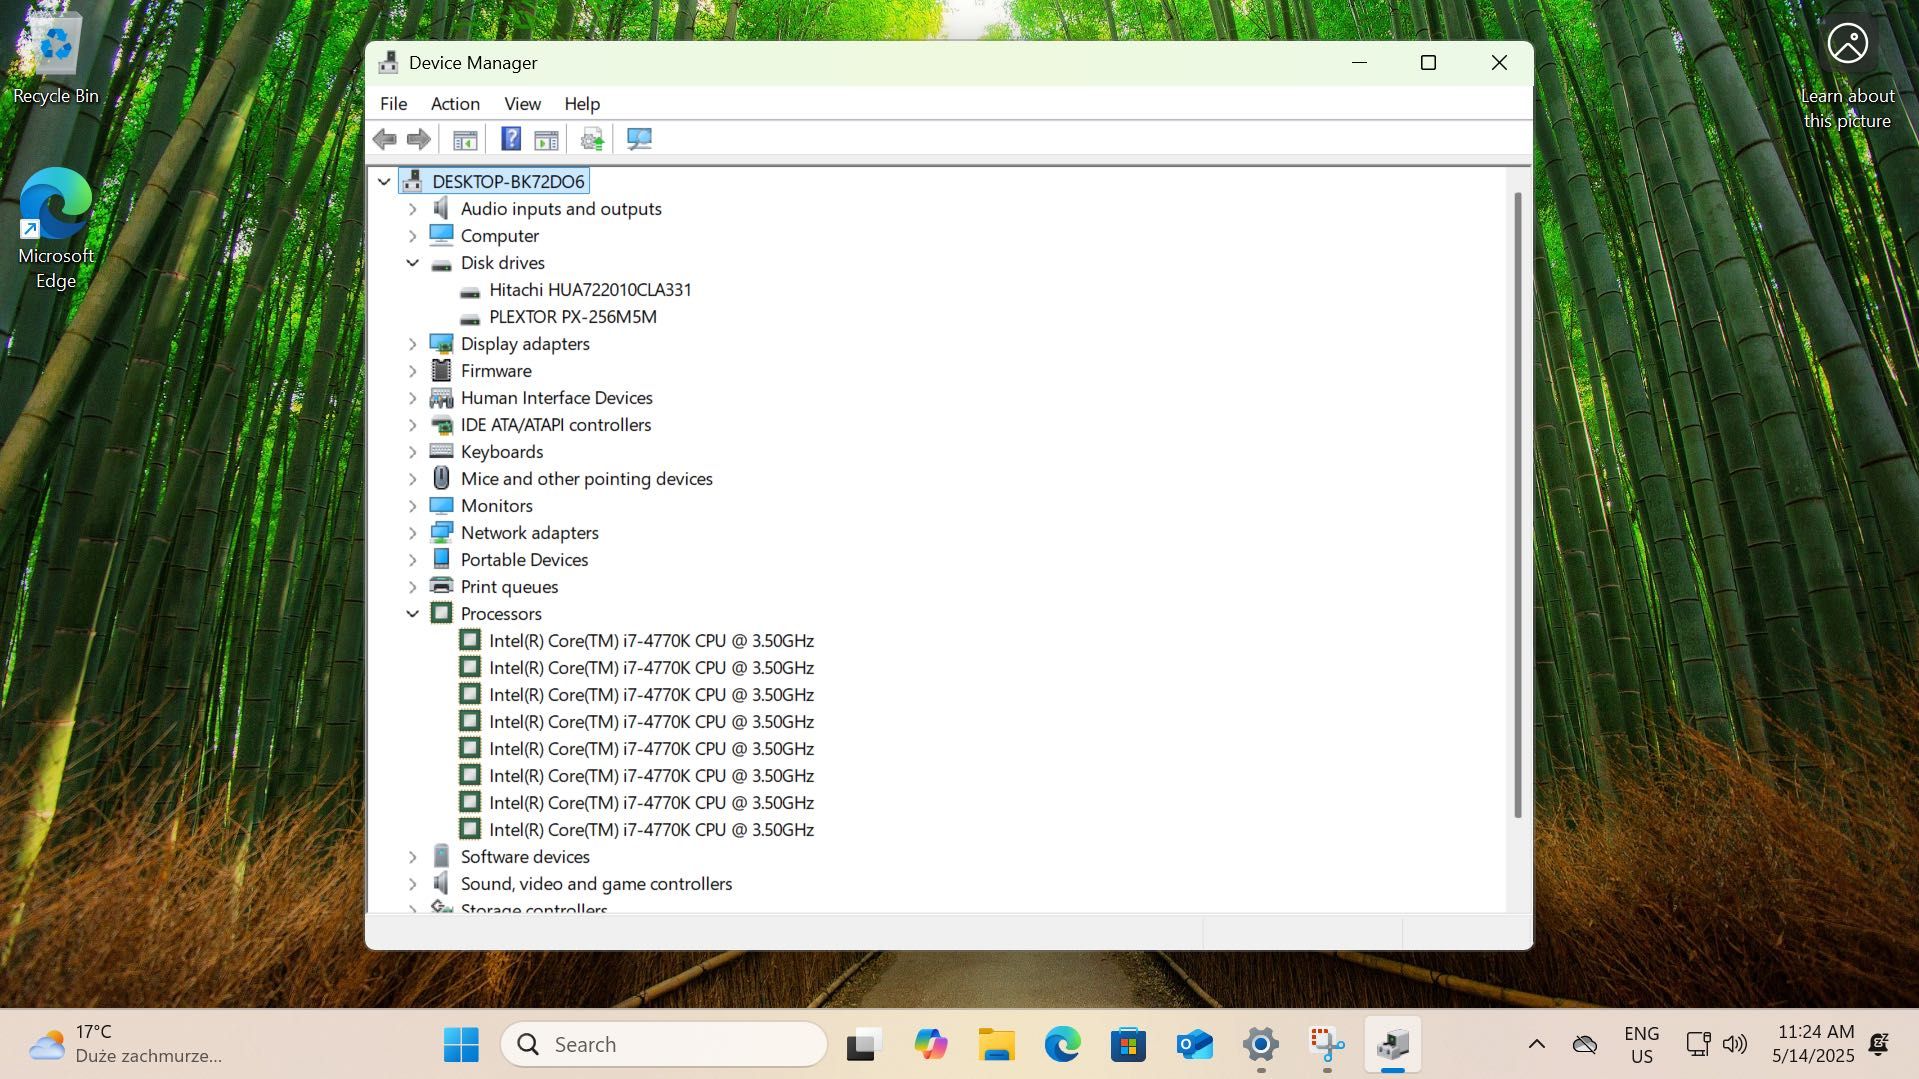The width and height of the screenshot is (1919, 1079).
Task: Open Outlook from the taskbar
Action: coord(1194,1045)
